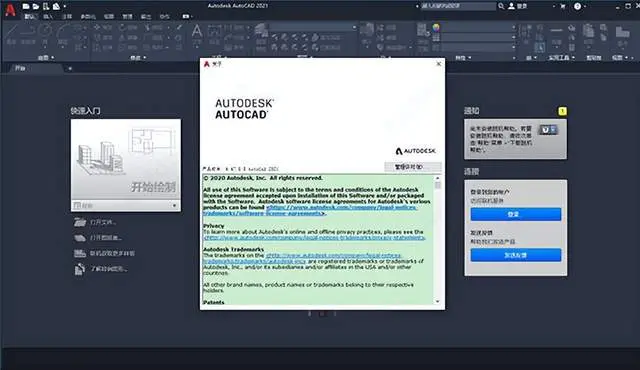Click the search magnifier icon

click(501, 6)
